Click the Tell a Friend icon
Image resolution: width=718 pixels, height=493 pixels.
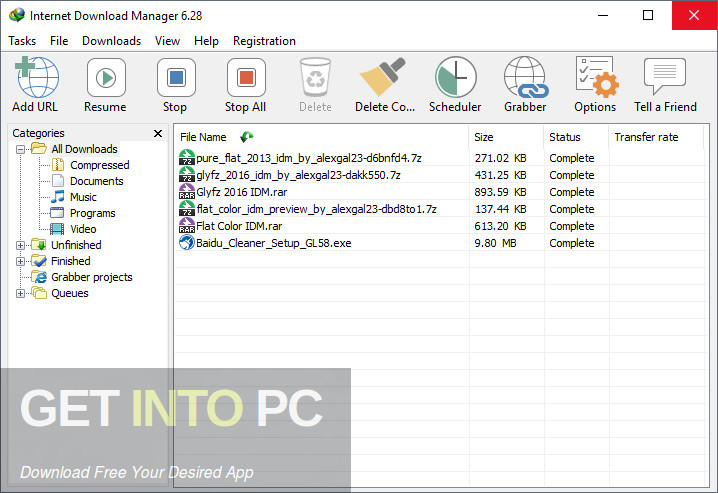click(x=664, y=76)
